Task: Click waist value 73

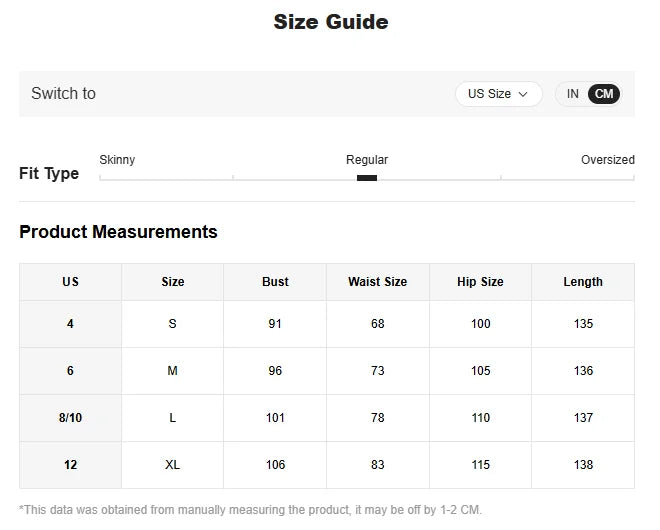Action: (x=378, y=371)
